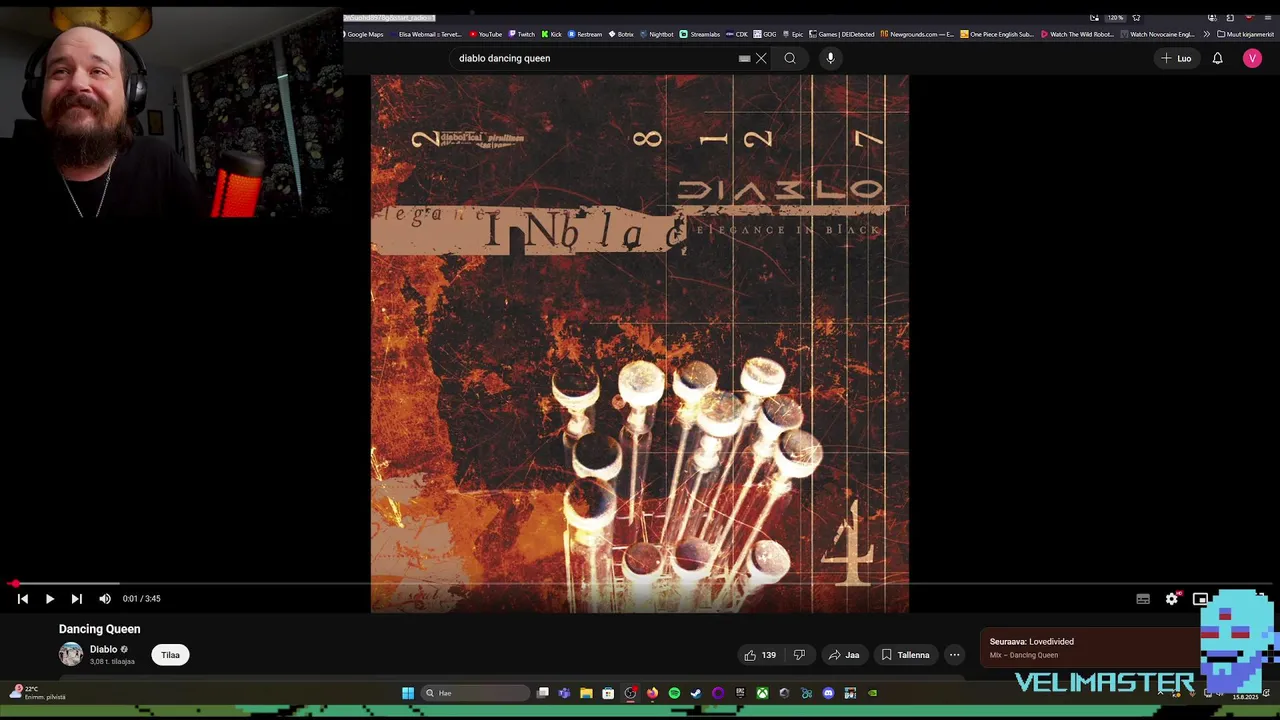Save the video with Tallenna button

pos(905,655)
